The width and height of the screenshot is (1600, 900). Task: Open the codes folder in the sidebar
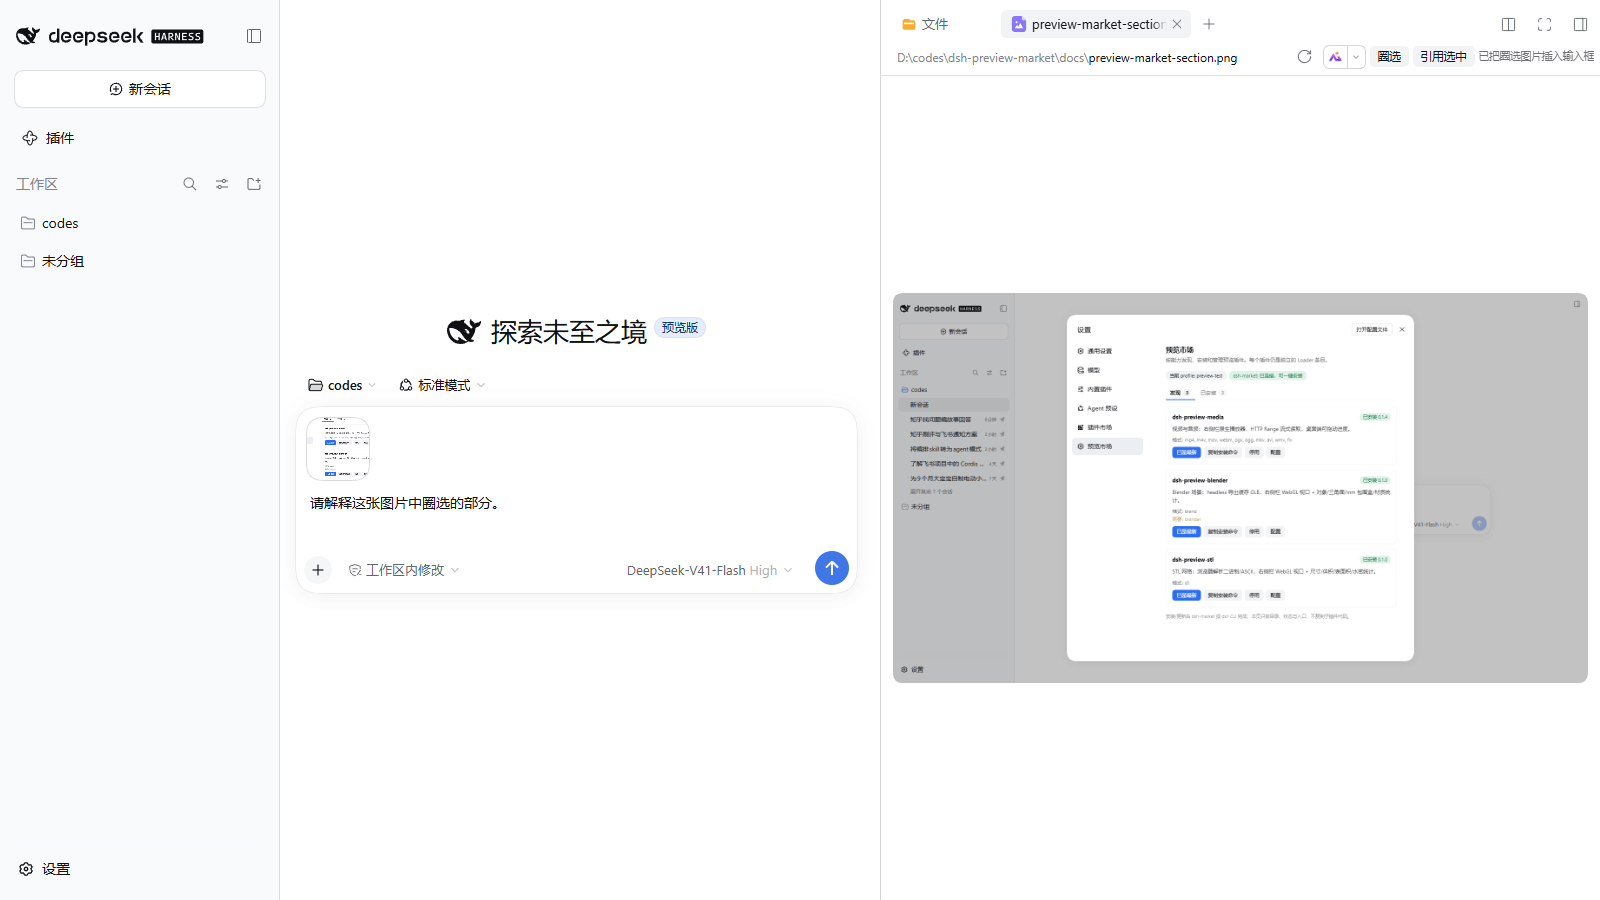pyautogui.click(x=140, y=223)
